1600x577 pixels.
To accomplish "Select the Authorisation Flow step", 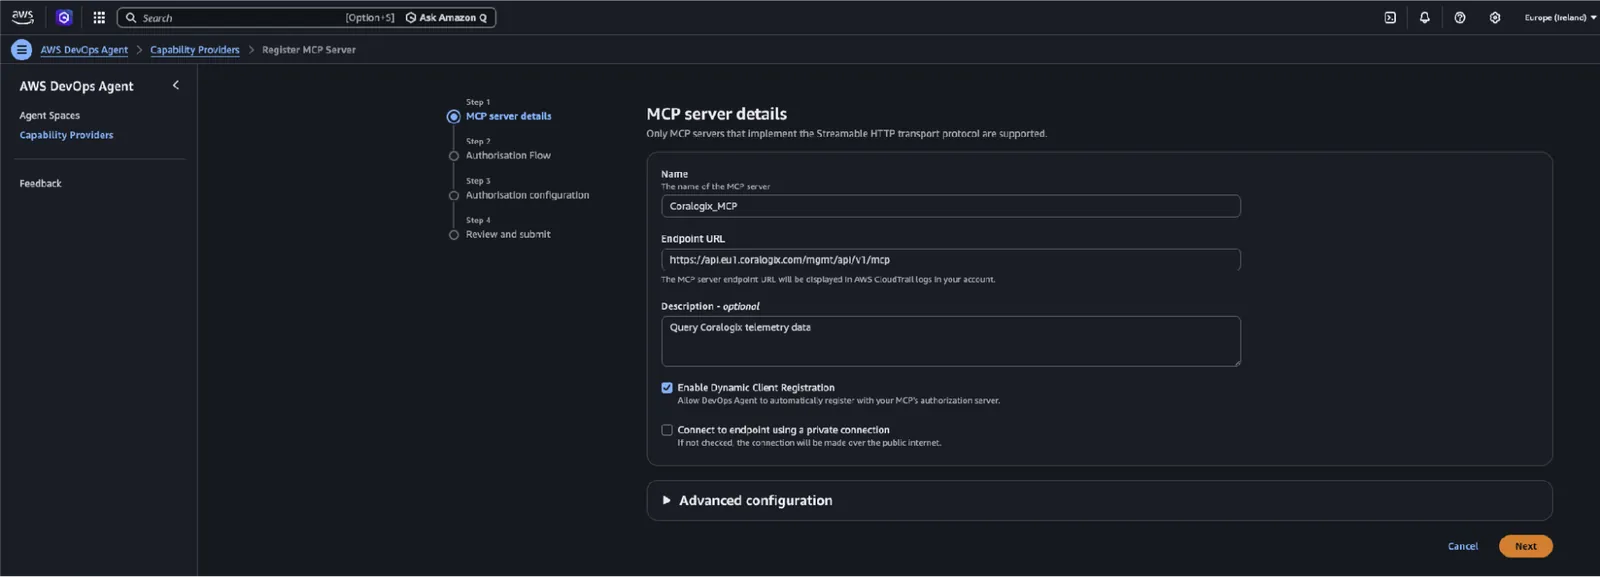I will 508,155.
